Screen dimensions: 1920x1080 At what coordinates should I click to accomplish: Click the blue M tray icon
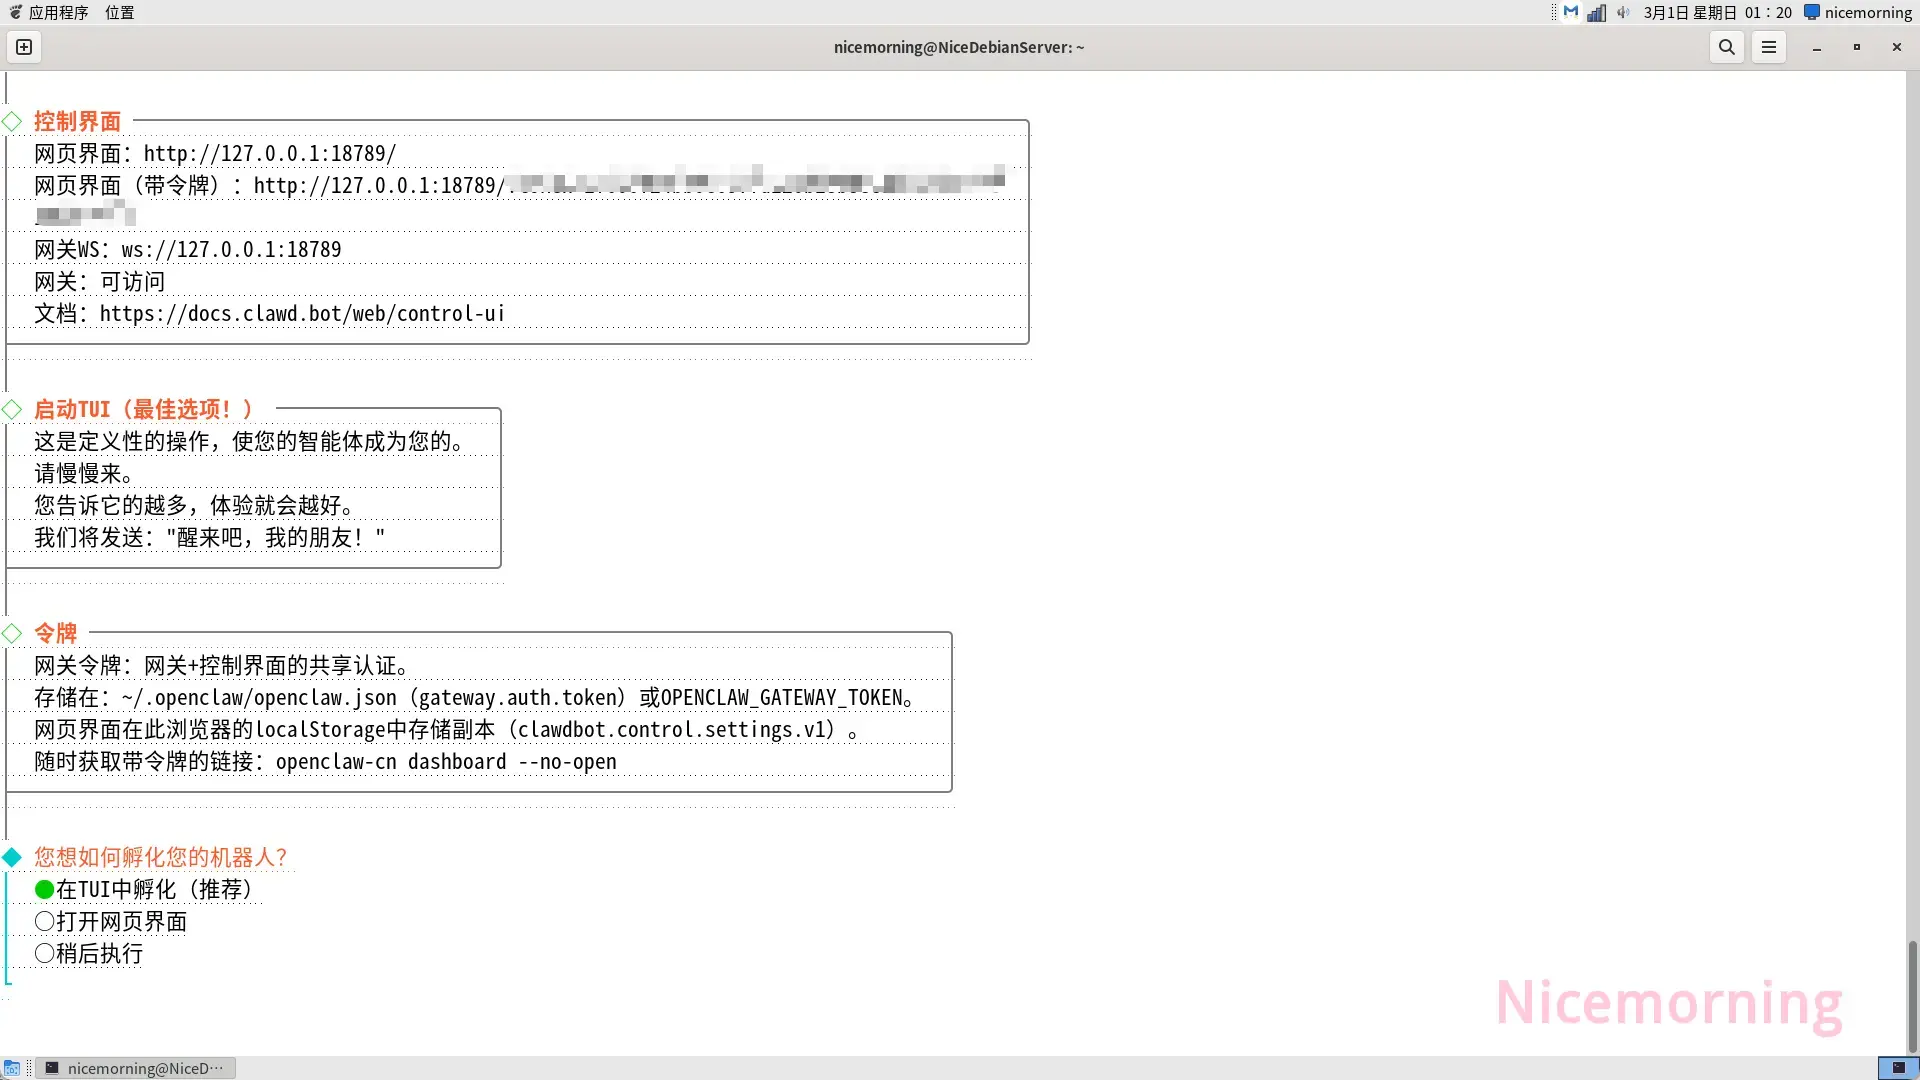[x=1571, y=13]
